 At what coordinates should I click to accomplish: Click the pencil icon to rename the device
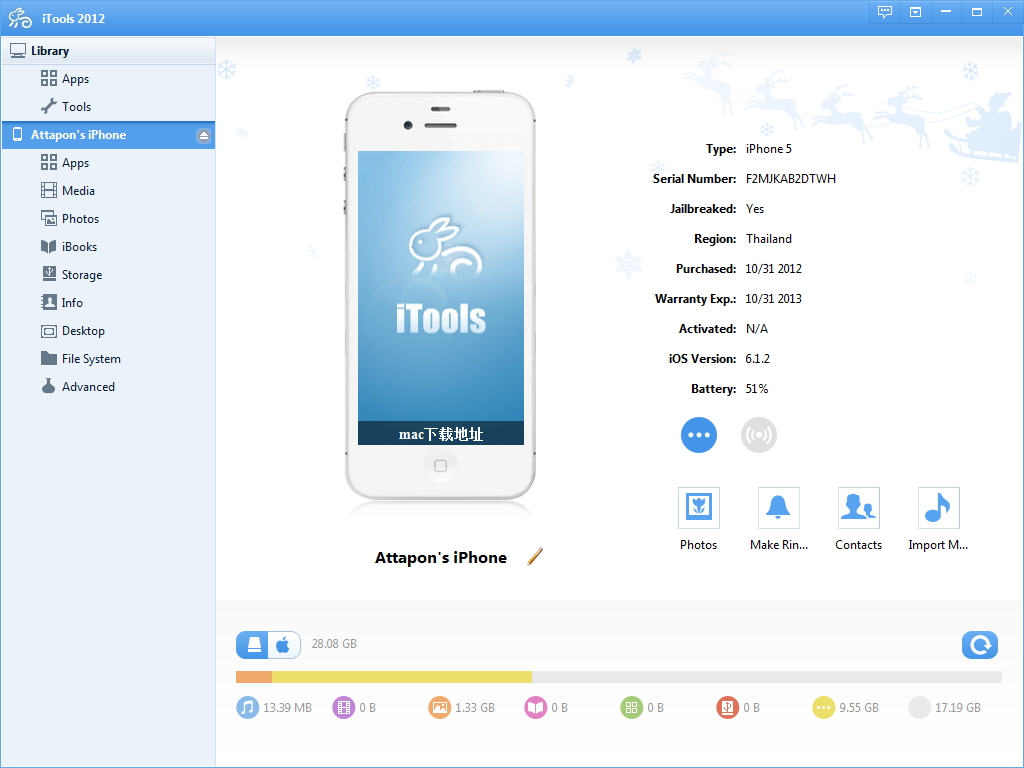(535, 556)
